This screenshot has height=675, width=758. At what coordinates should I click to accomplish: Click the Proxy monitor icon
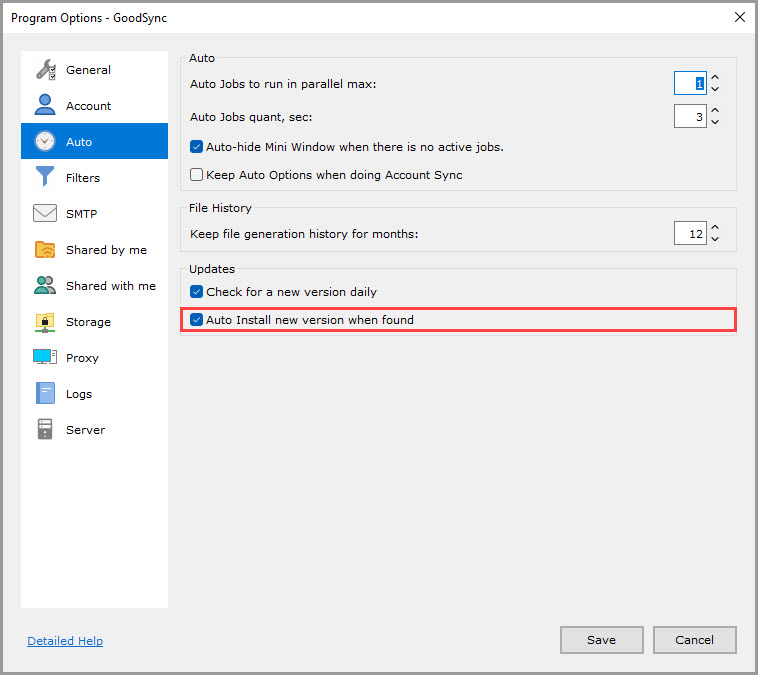tap(45, 357)
